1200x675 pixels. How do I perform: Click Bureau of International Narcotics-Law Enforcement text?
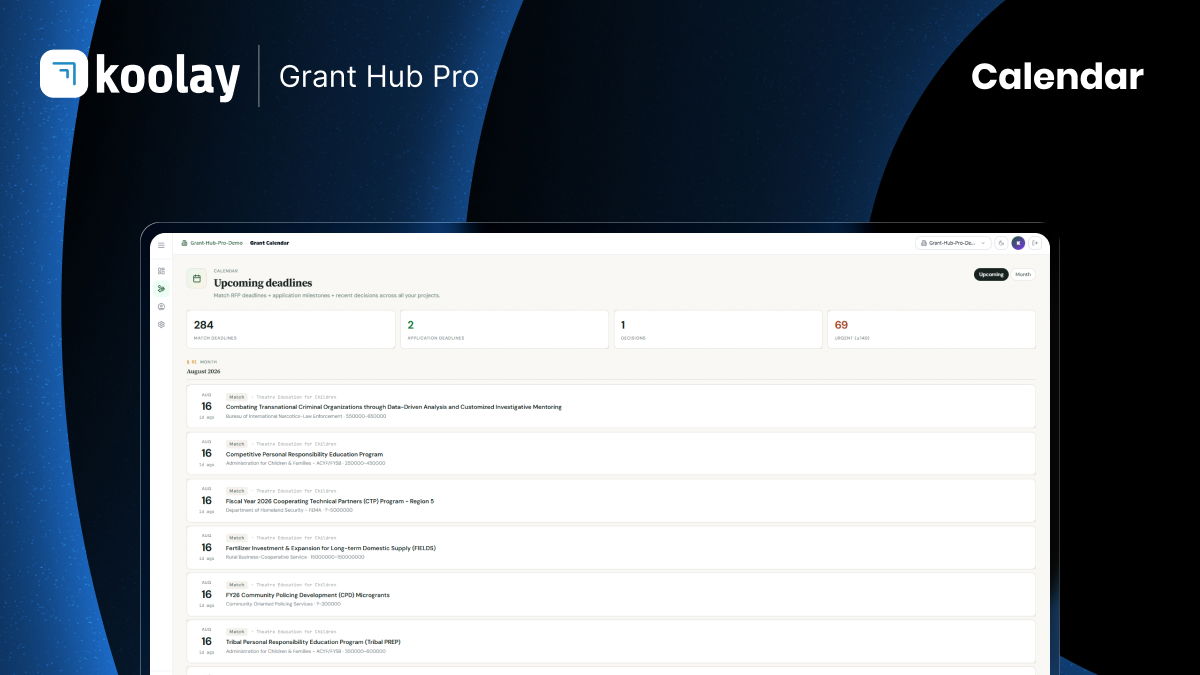283,416
